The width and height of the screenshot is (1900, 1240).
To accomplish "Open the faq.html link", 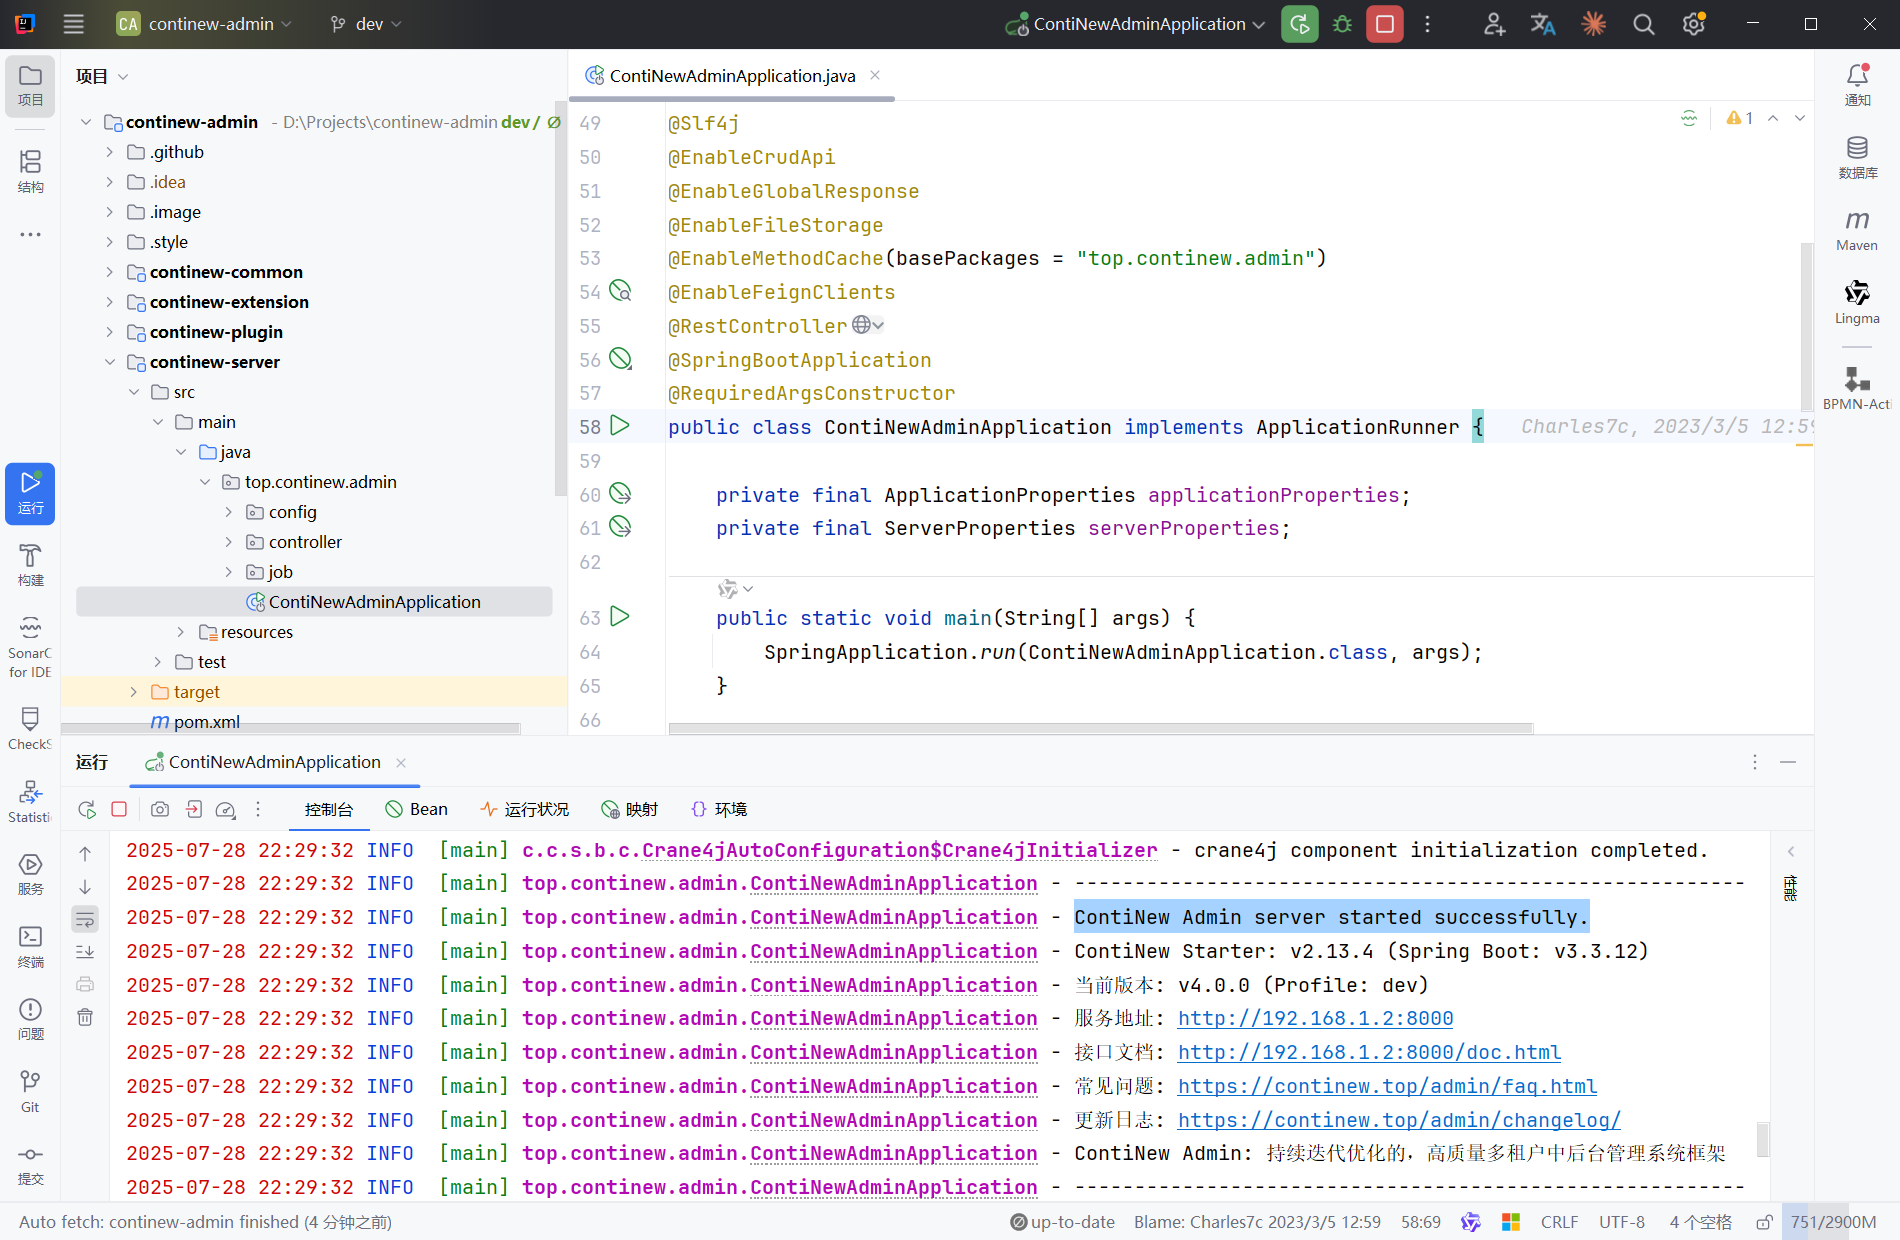I will [1387, 1086].
